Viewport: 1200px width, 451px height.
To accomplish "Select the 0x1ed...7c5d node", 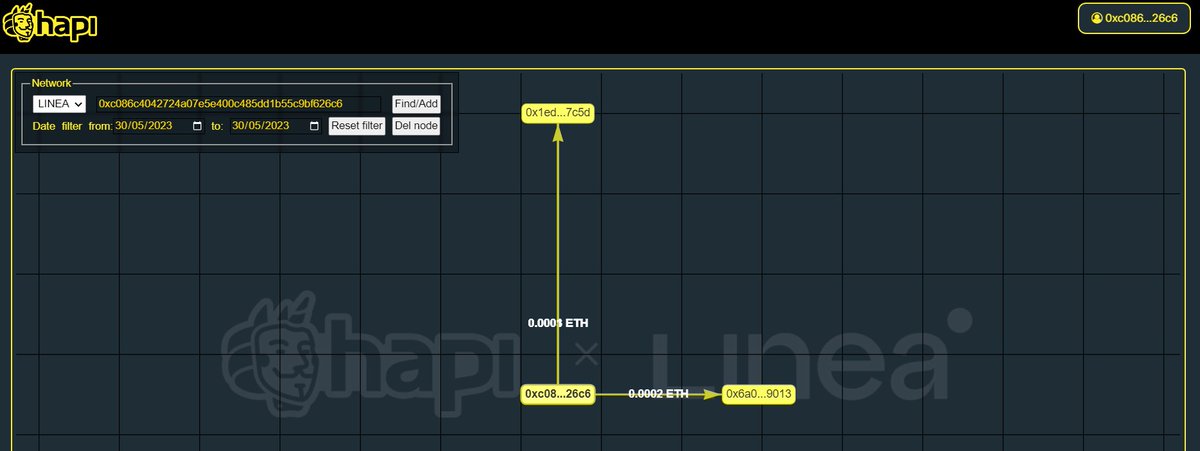I will tap(558, 113).
